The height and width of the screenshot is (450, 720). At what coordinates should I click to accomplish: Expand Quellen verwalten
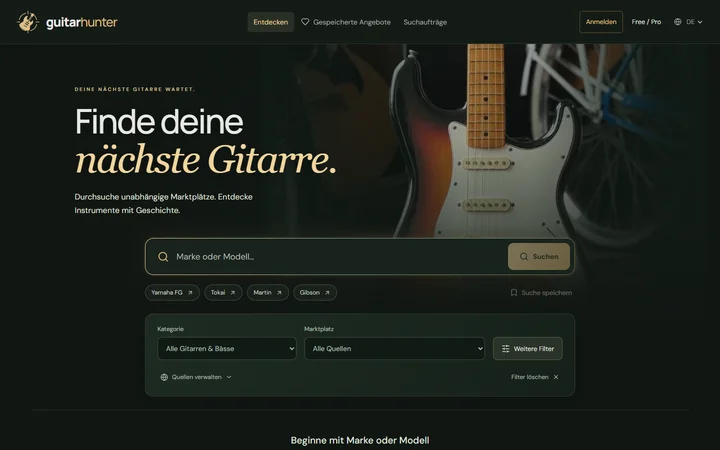tap(196, 377)
